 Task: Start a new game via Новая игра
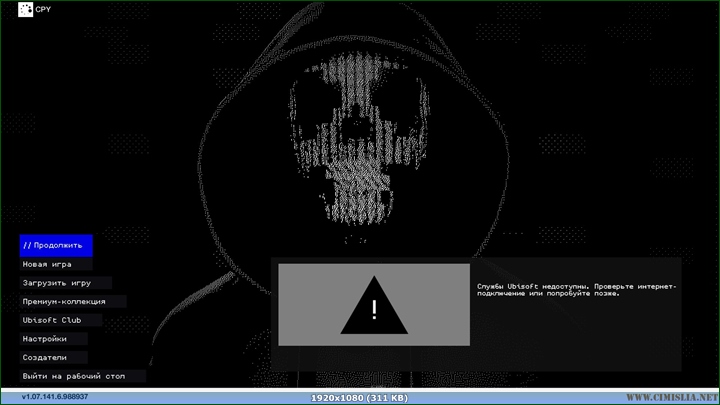click(x=48, y=264)
